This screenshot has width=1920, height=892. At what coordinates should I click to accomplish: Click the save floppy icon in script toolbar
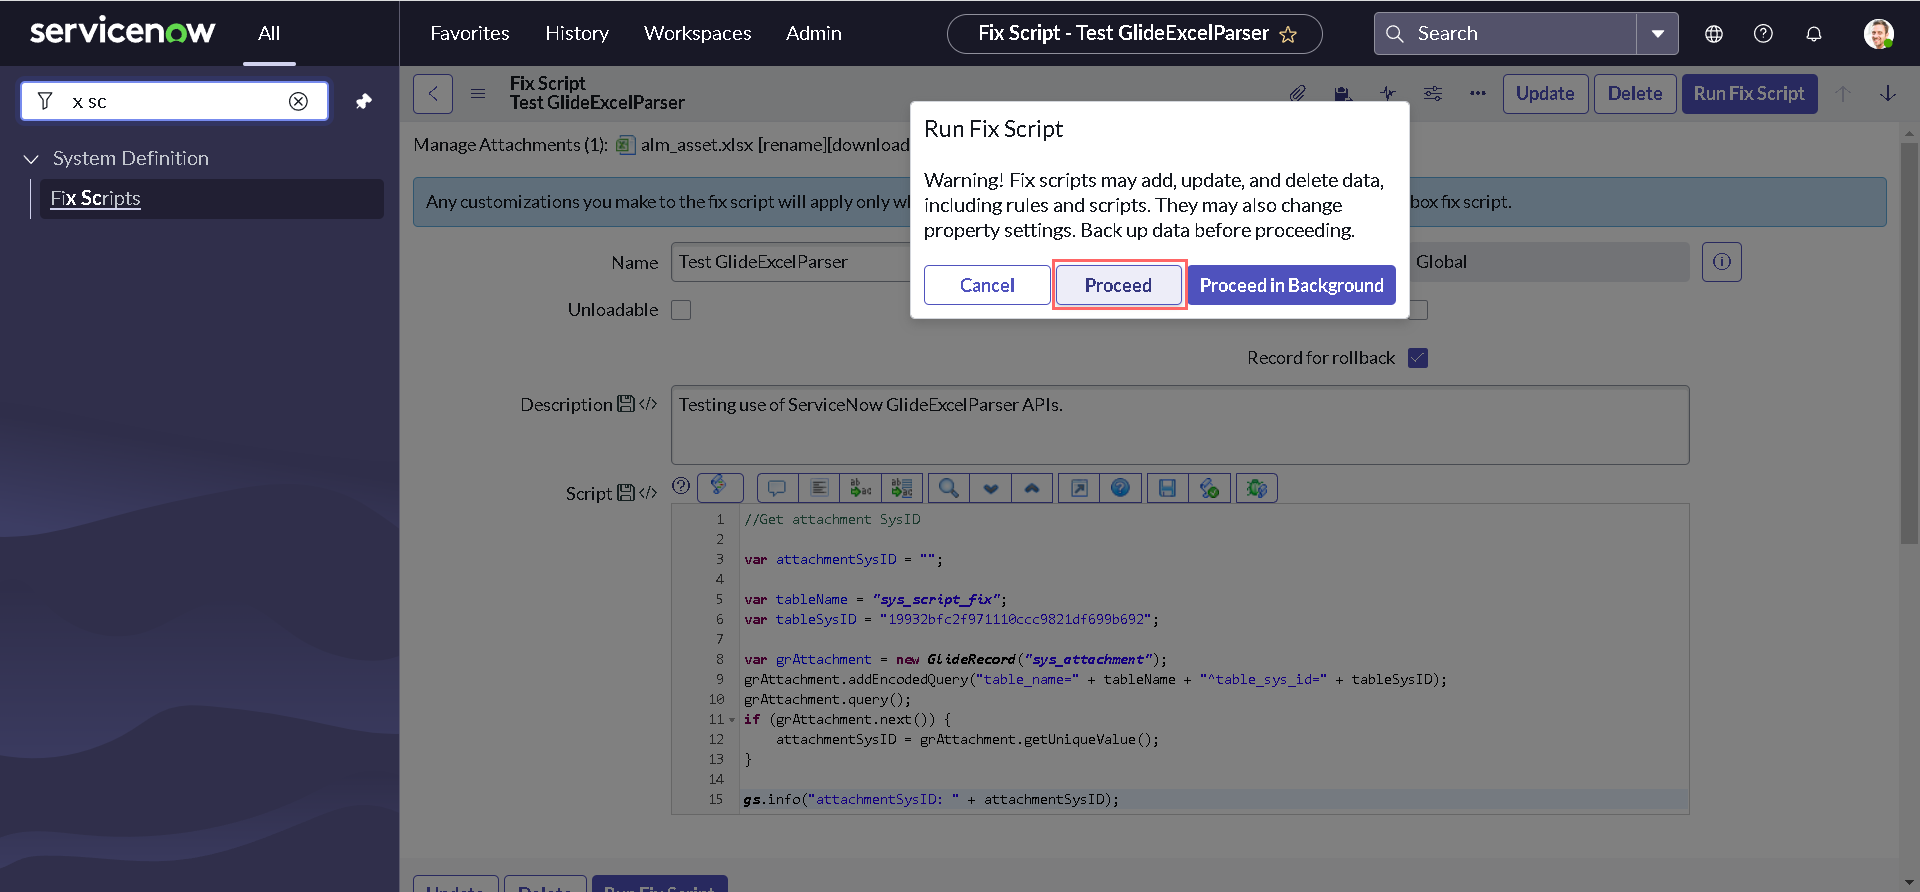[1167, 488]
